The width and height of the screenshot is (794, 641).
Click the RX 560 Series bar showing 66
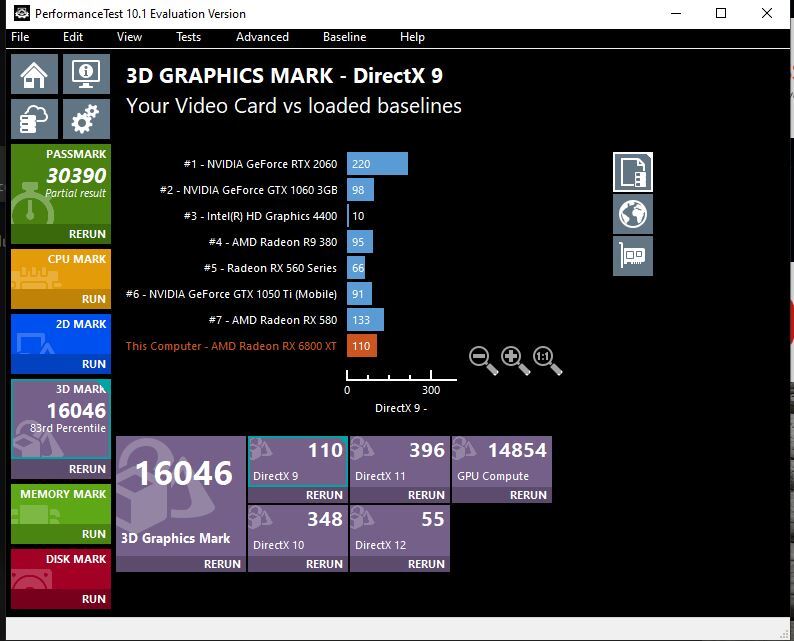356,268
